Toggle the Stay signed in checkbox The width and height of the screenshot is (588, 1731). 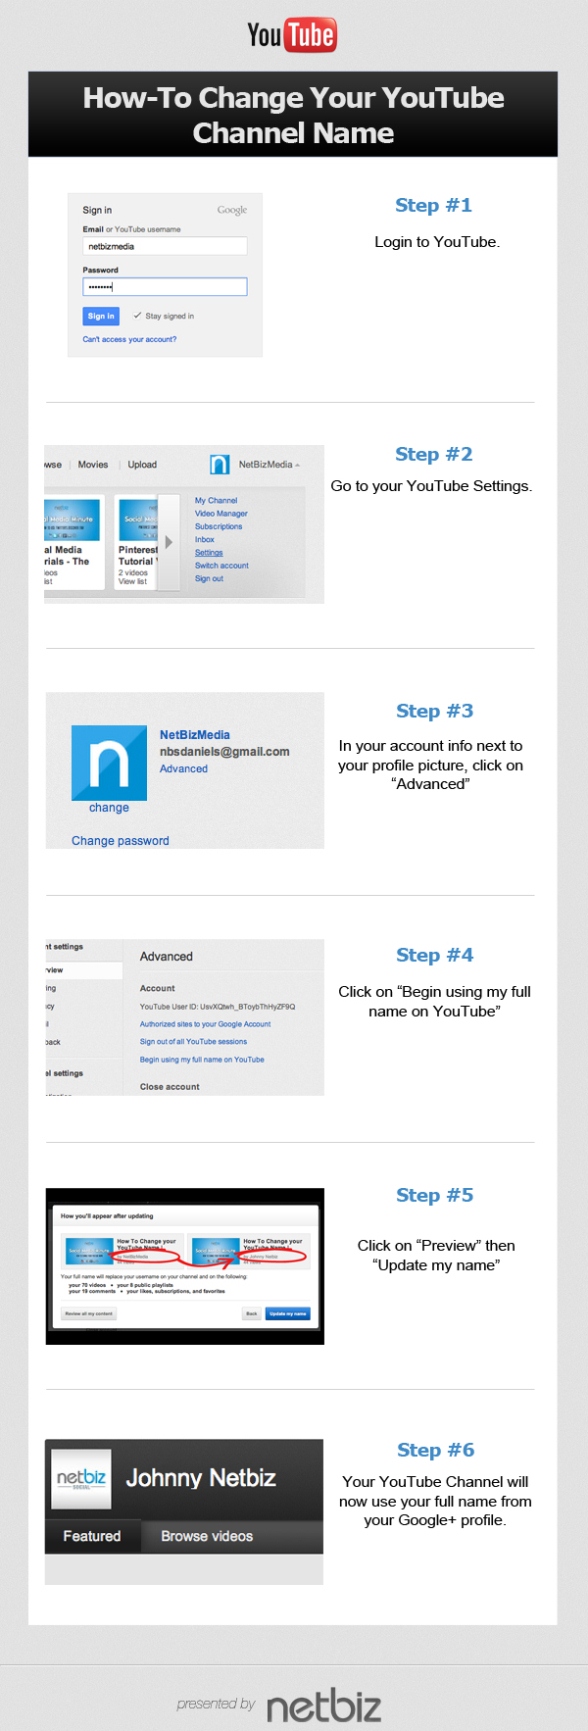137,316
